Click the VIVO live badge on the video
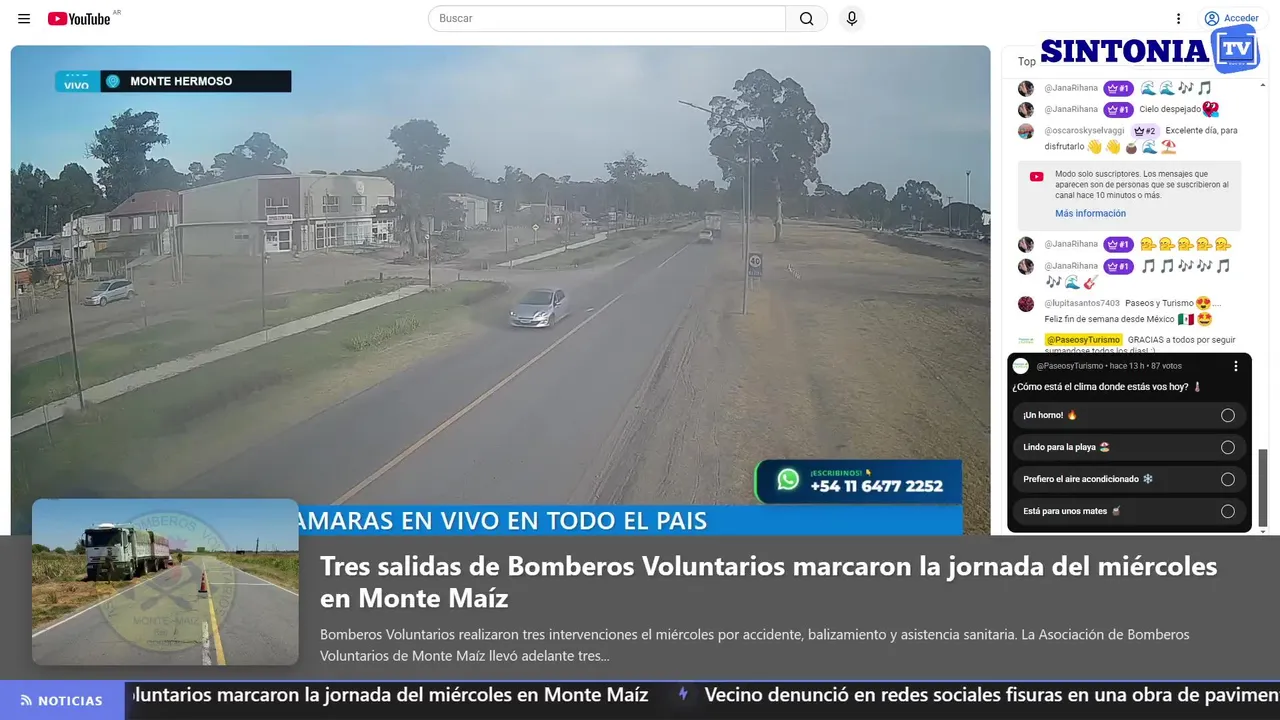The height and width of the screenshot is (720, 1280). [x=77, y=82]
